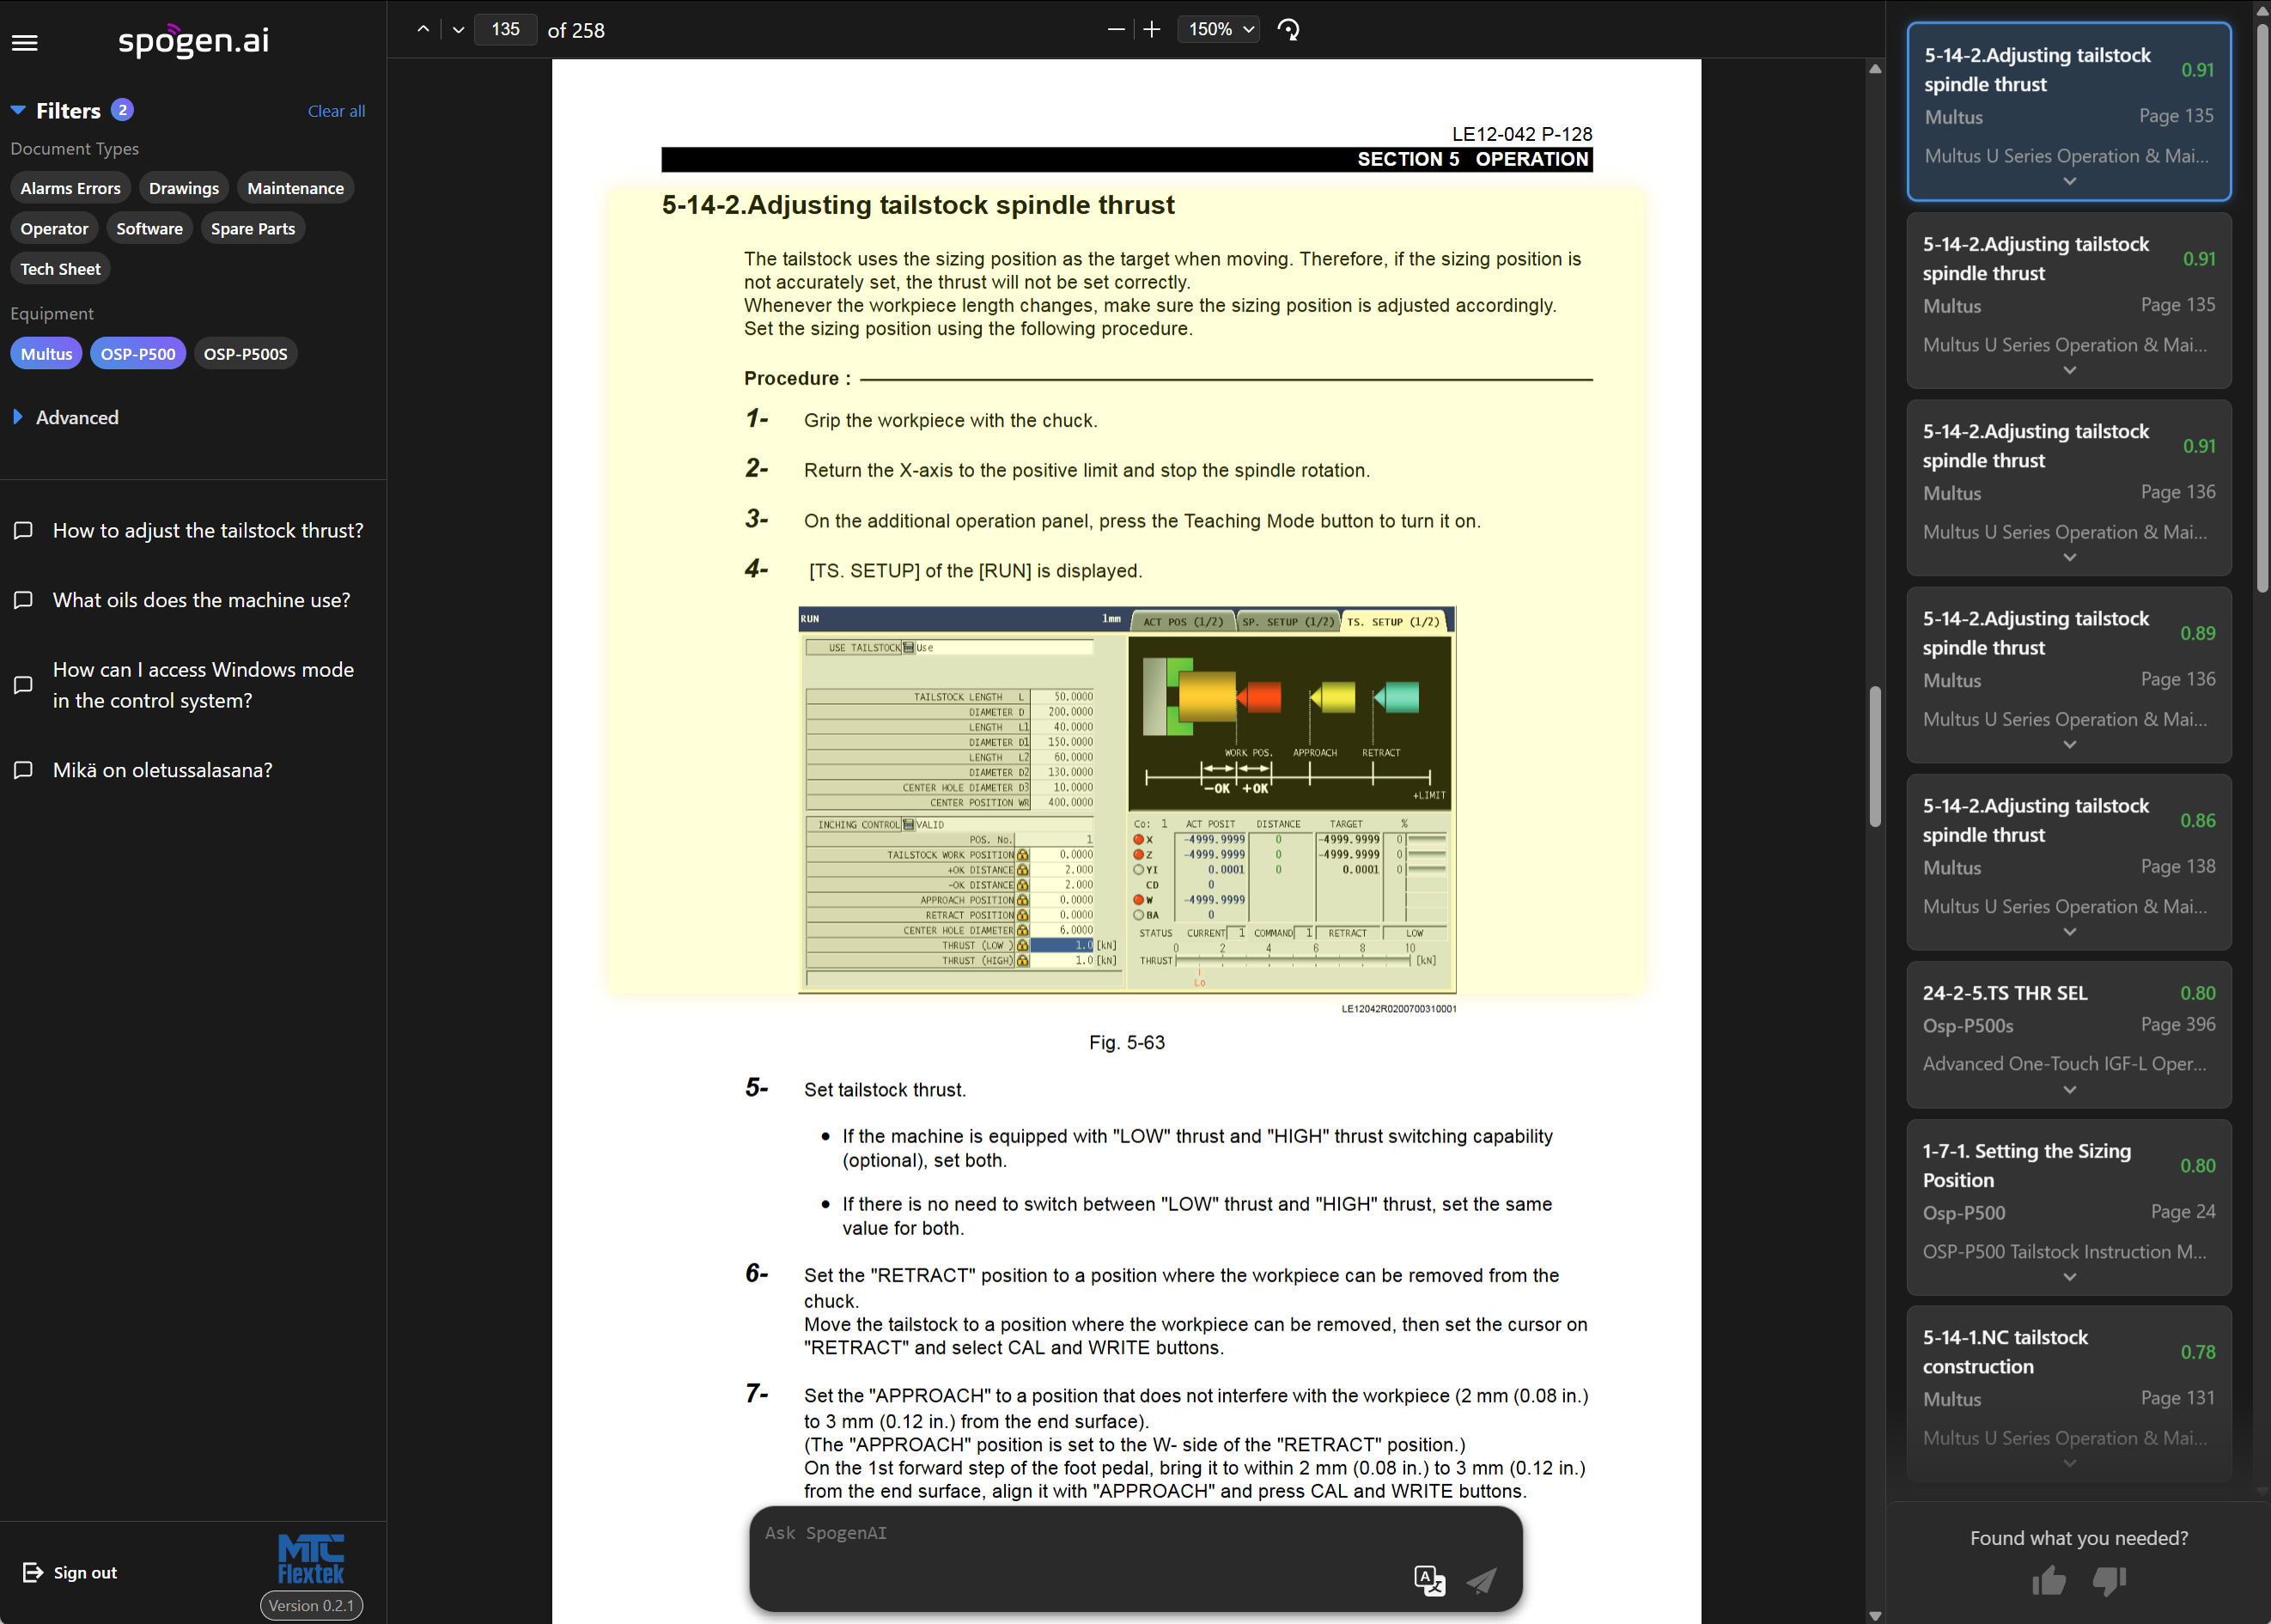Toggle the Alarms Errors filter

click(x=70, y=188)
